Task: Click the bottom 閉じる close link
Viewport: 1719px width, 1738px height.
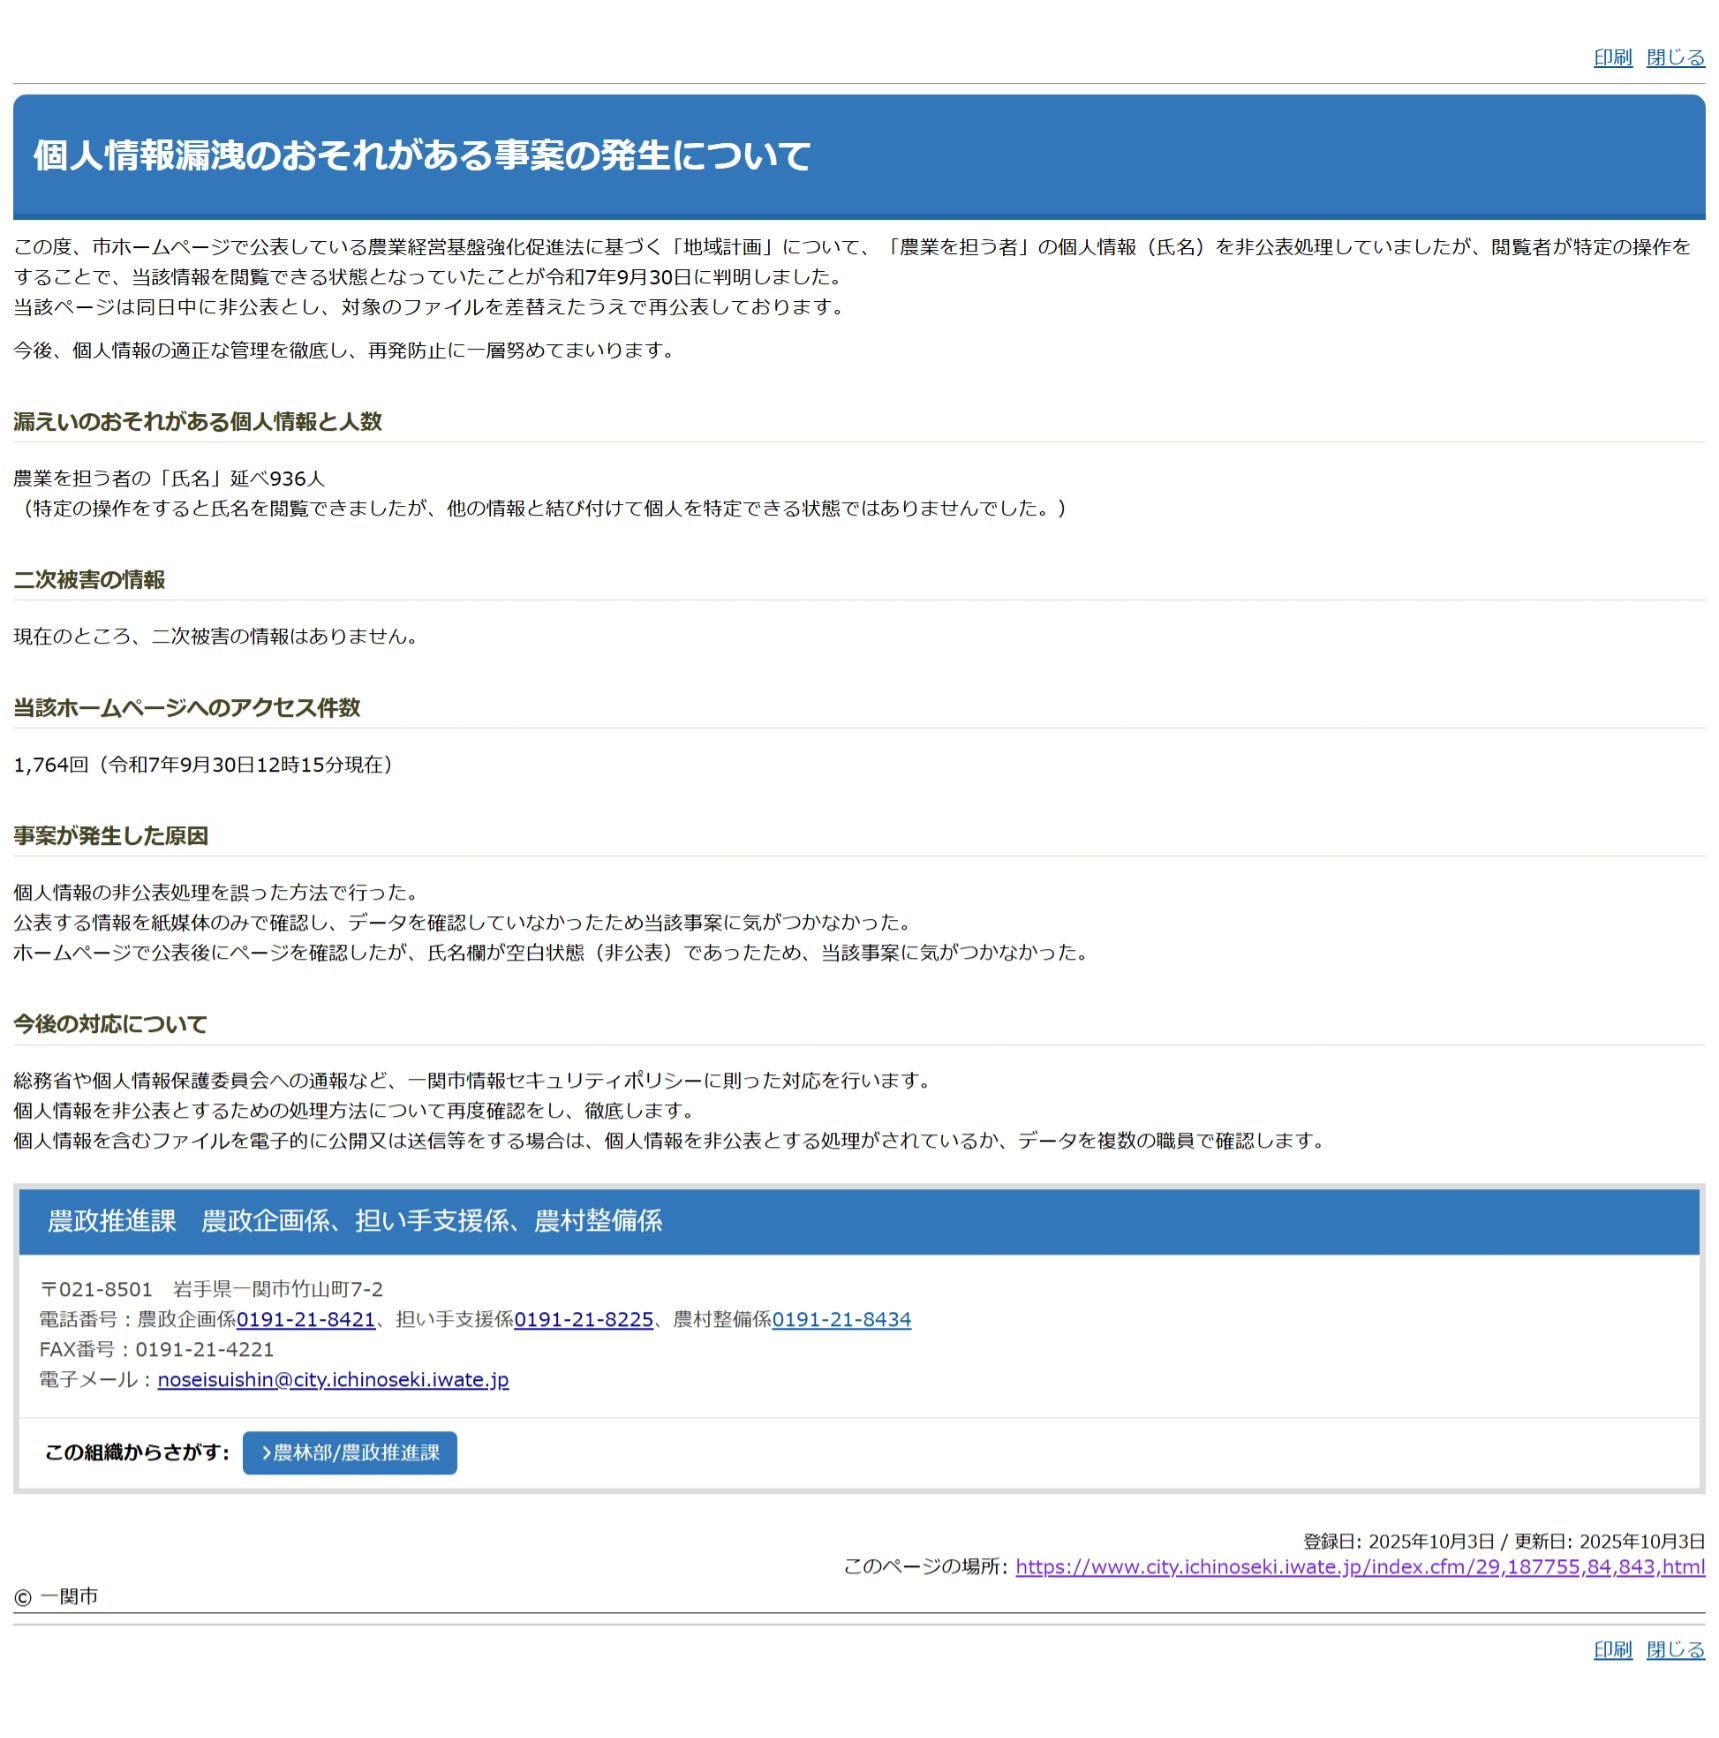Action: point(1674,1650)
